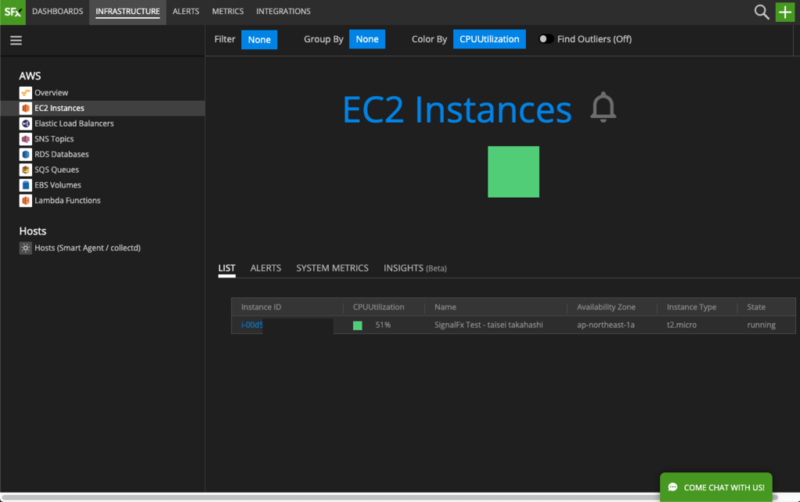Viewport: 800px width, 502px height.
Task: Select the Infrastructure top menu
Action: click(128, 11)
